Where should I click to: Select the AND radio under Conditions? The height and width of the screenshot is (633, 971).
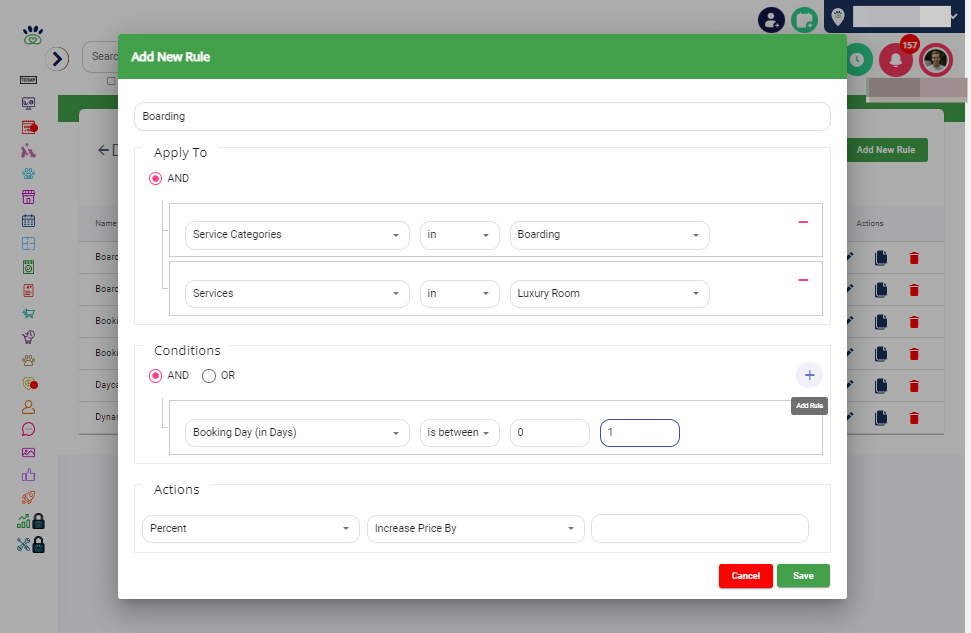coord(155,375)
